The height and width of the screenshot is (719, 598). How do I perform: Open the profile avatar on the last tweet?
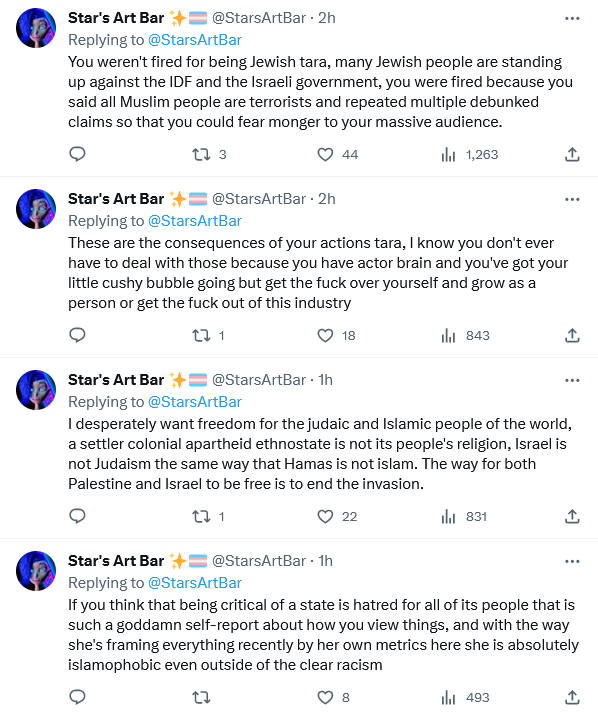36,571
